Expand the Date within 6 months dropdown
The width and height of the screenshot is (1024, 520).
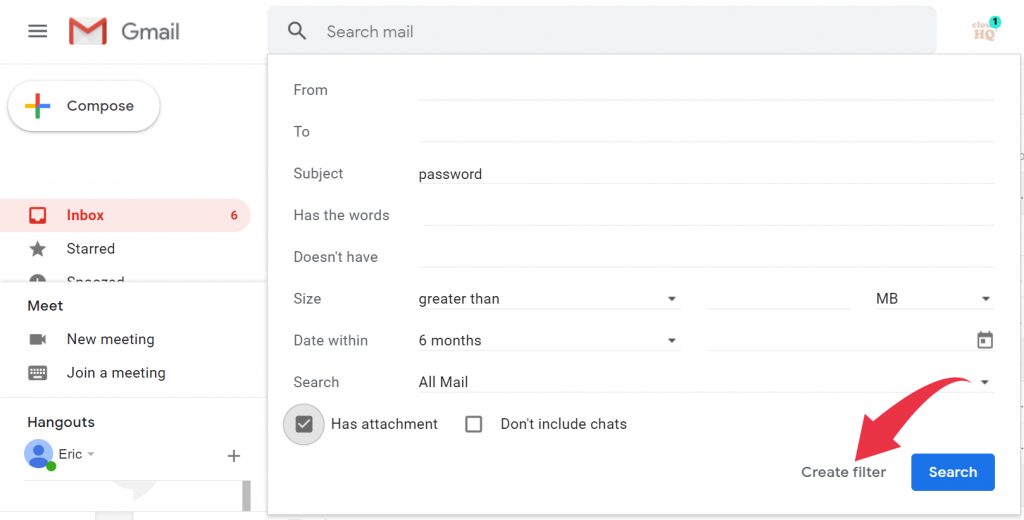(x=549, y=340)
